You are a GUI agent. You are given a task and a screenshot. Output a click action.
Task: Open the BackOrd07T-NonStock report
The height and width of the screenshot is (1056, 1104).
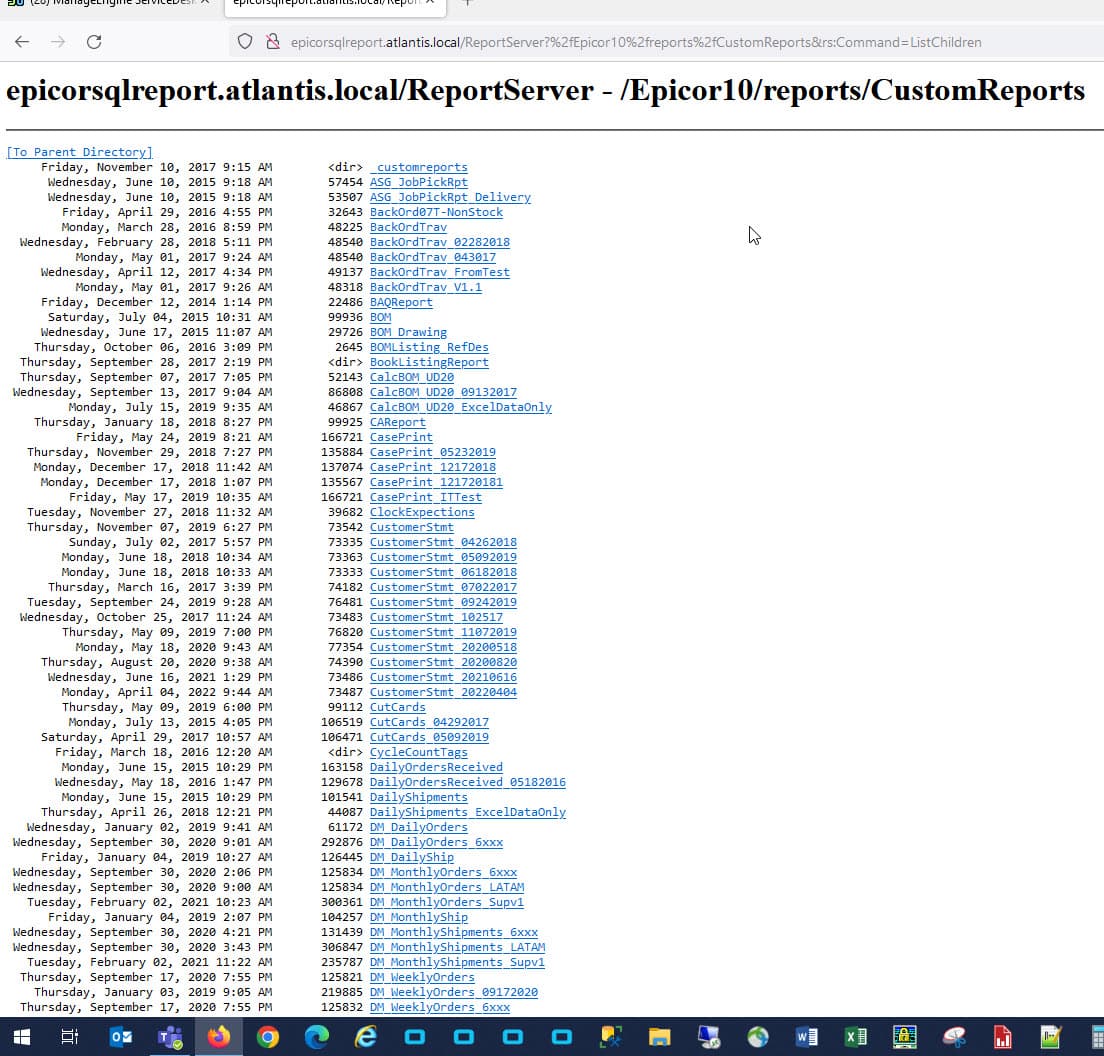pos(437,212)
